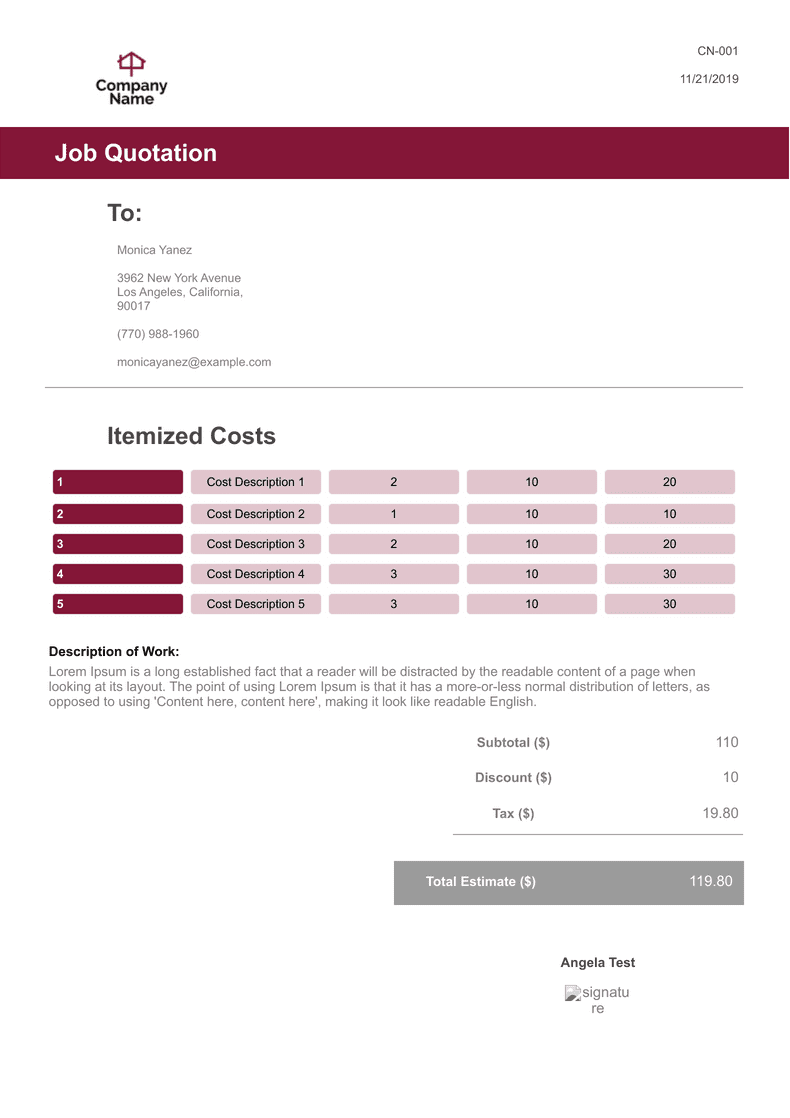Viewport: 790px width, 1118px height.
Task: Click the 3962 New York Avenue address
Action: pos(179,278)
